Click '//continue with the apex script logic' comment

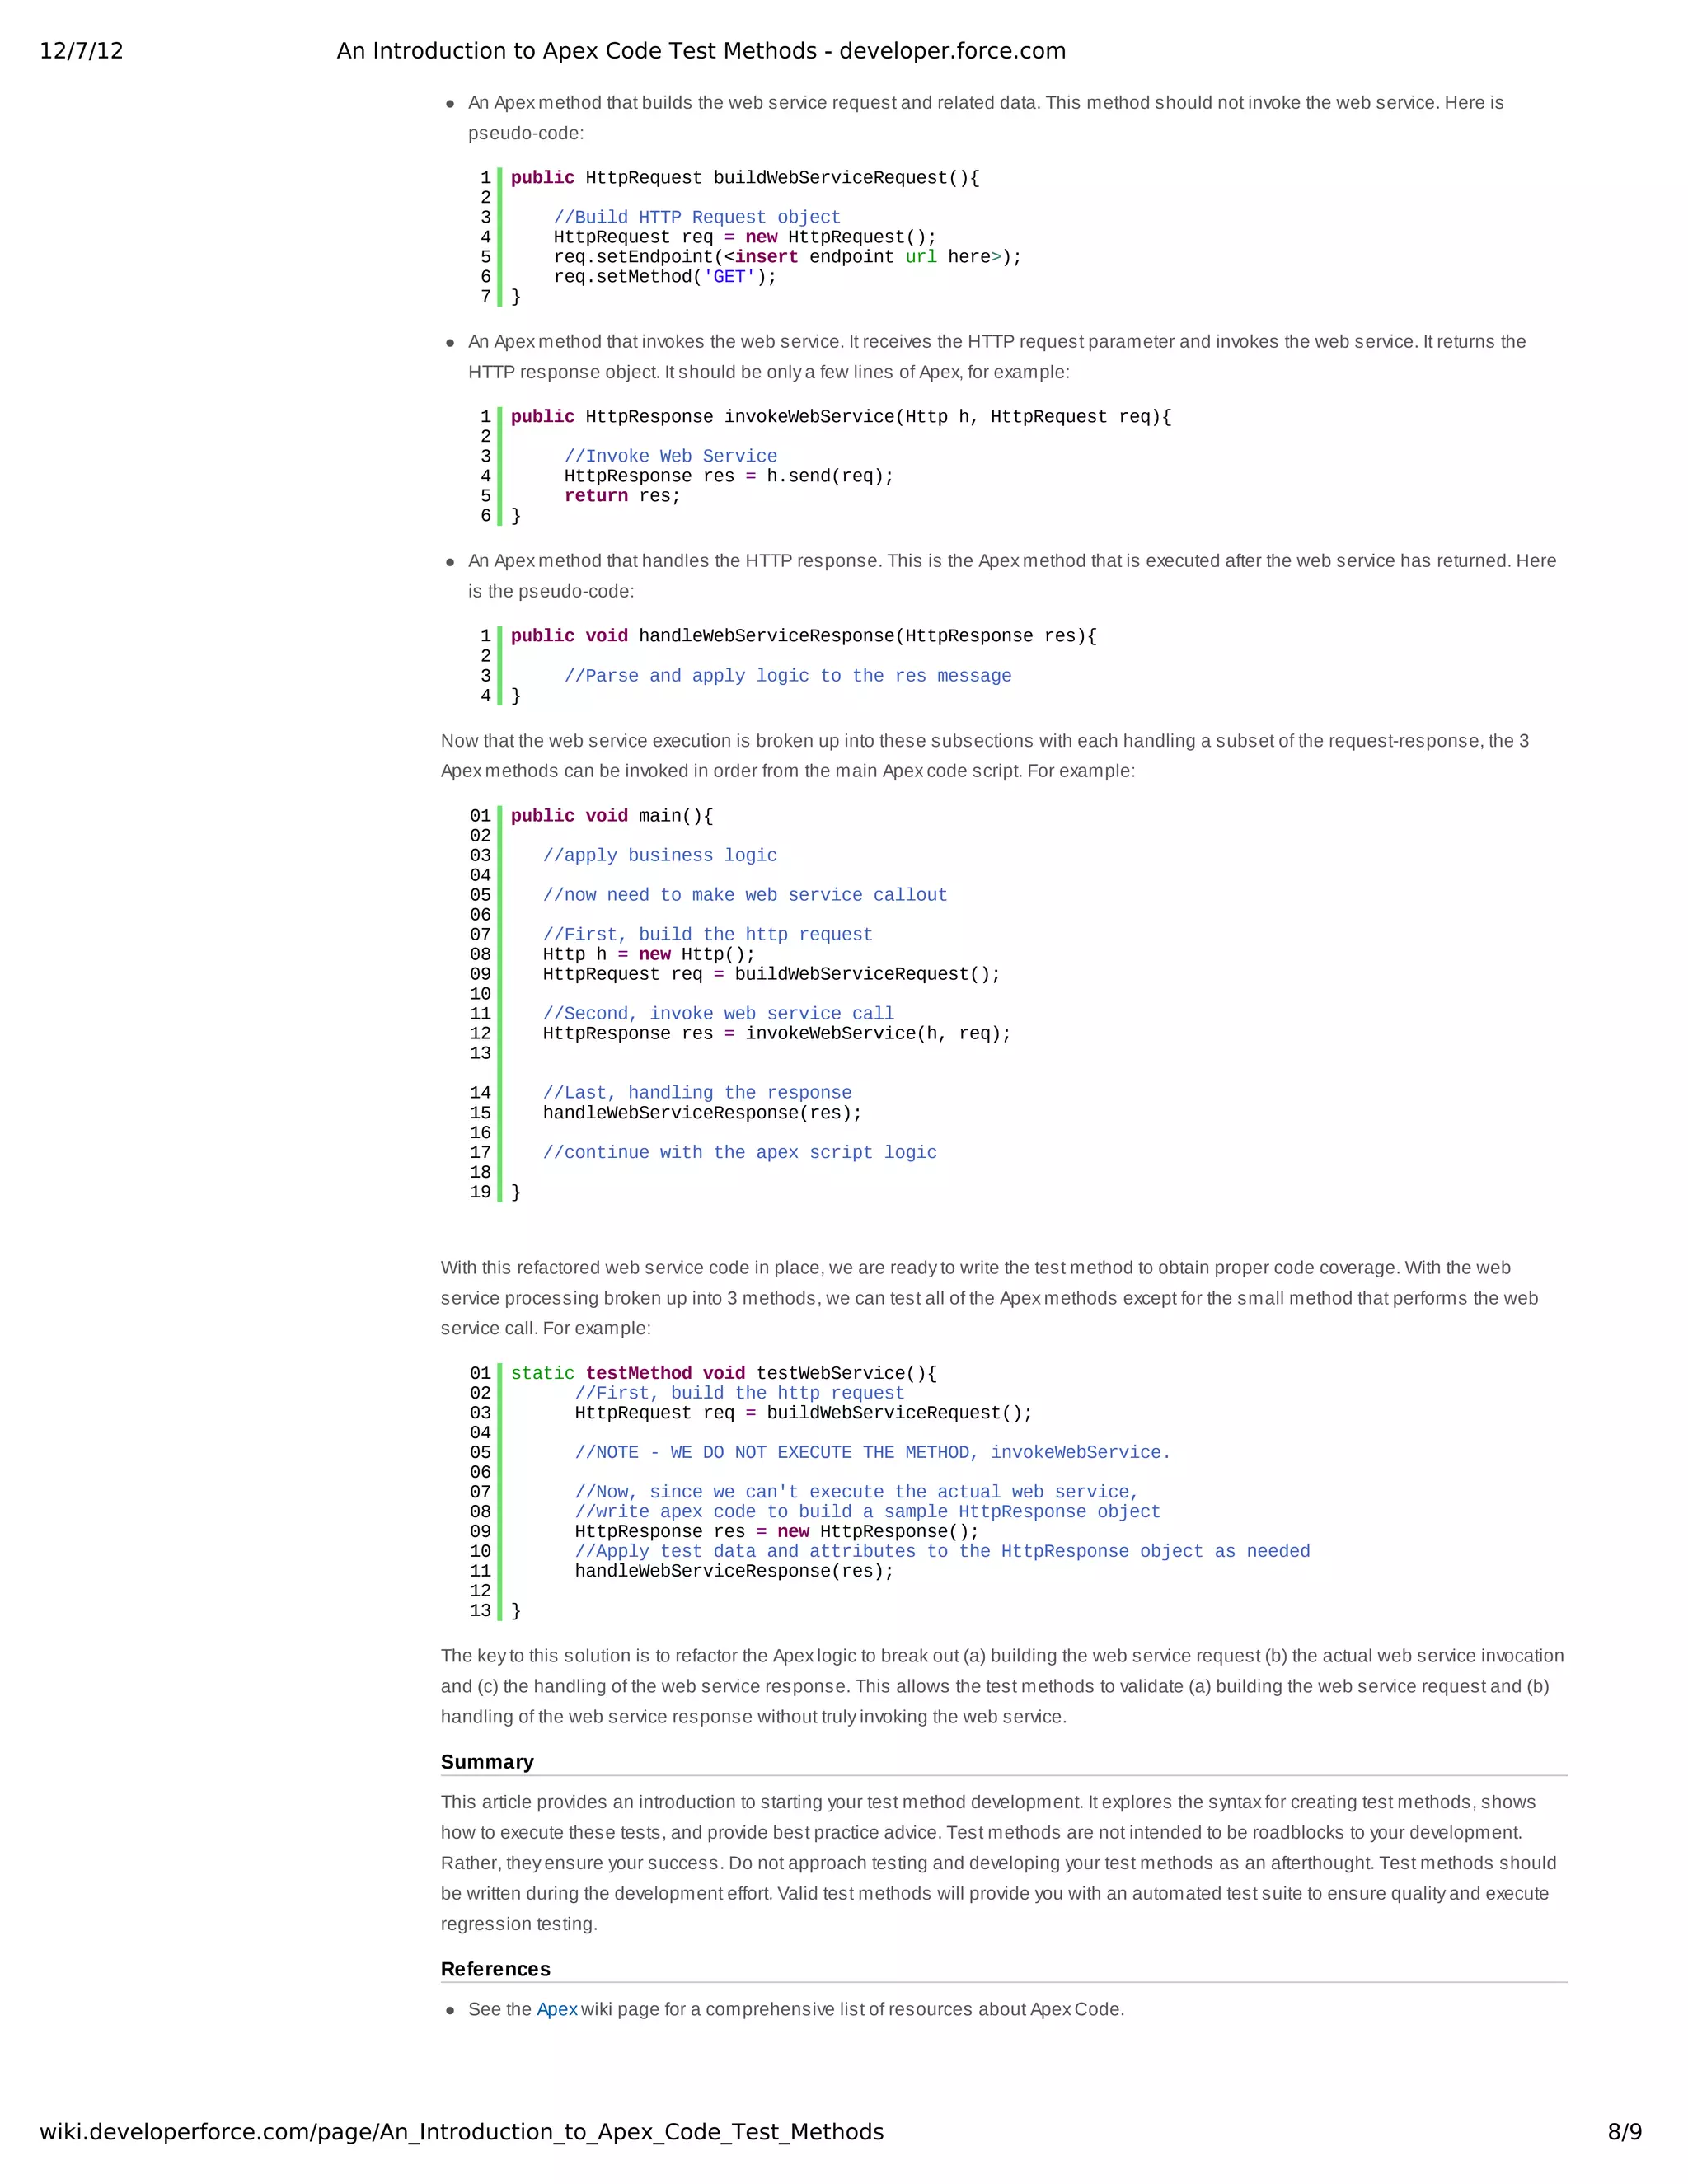click(x=740, y=1152)
